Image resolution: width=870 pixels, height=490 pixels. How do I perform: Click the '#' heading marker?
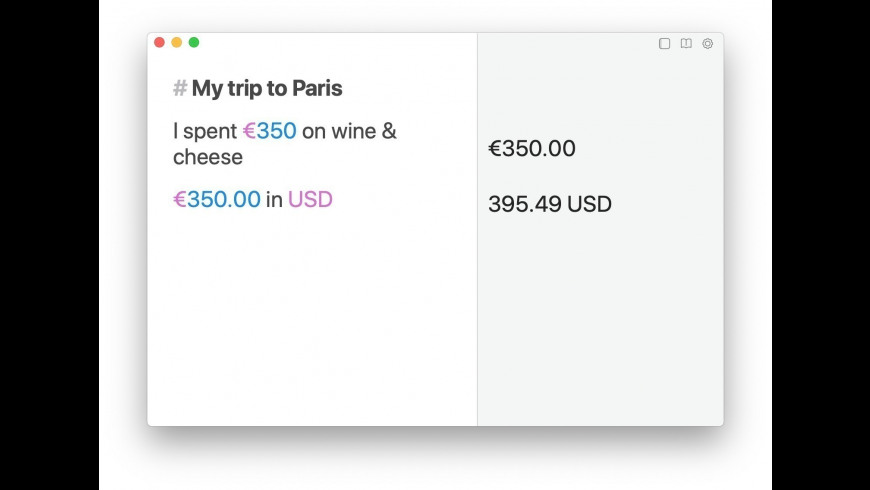click(x=180, y=89)
